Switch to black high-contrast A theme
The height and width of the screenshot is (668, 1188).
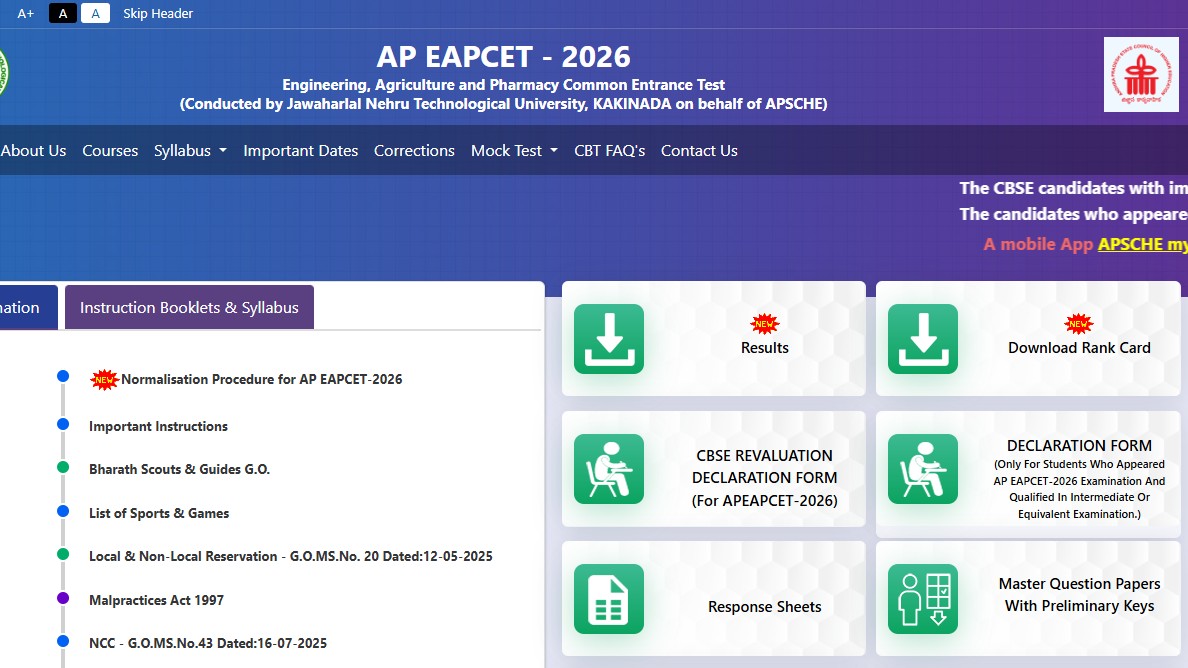[x=63, y=14]
